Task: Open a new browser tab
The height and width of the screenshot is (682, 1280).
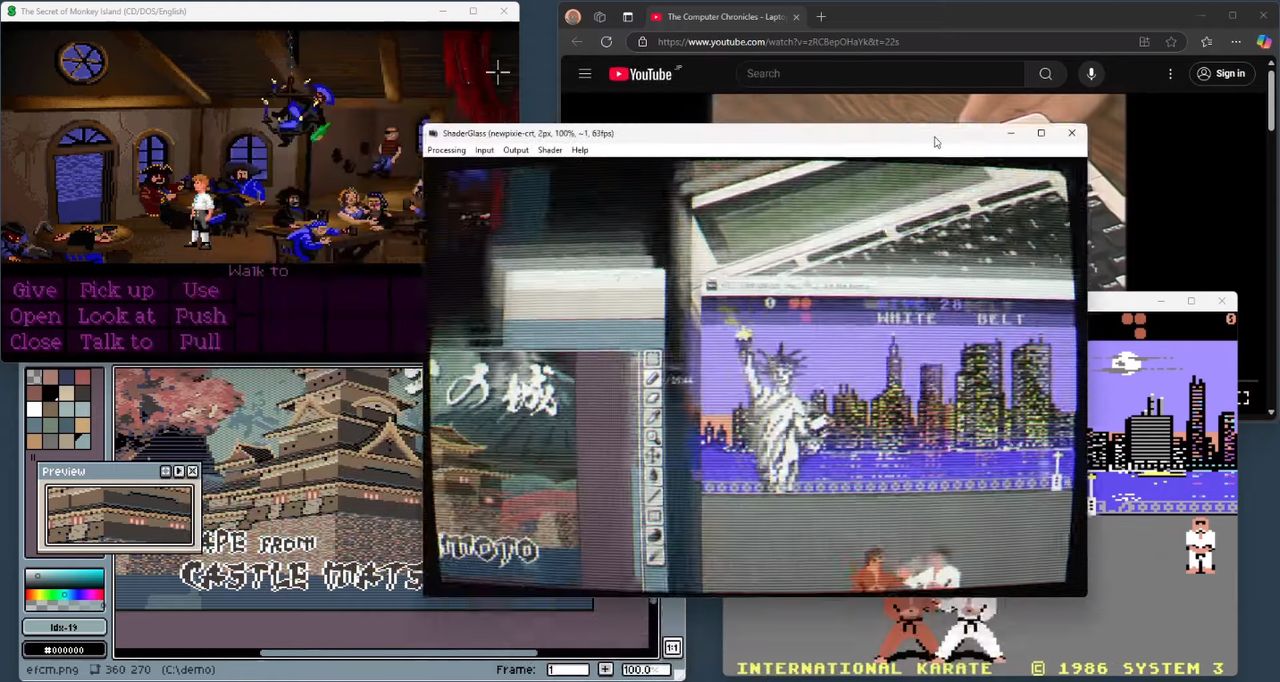Action: coord(821,17)
